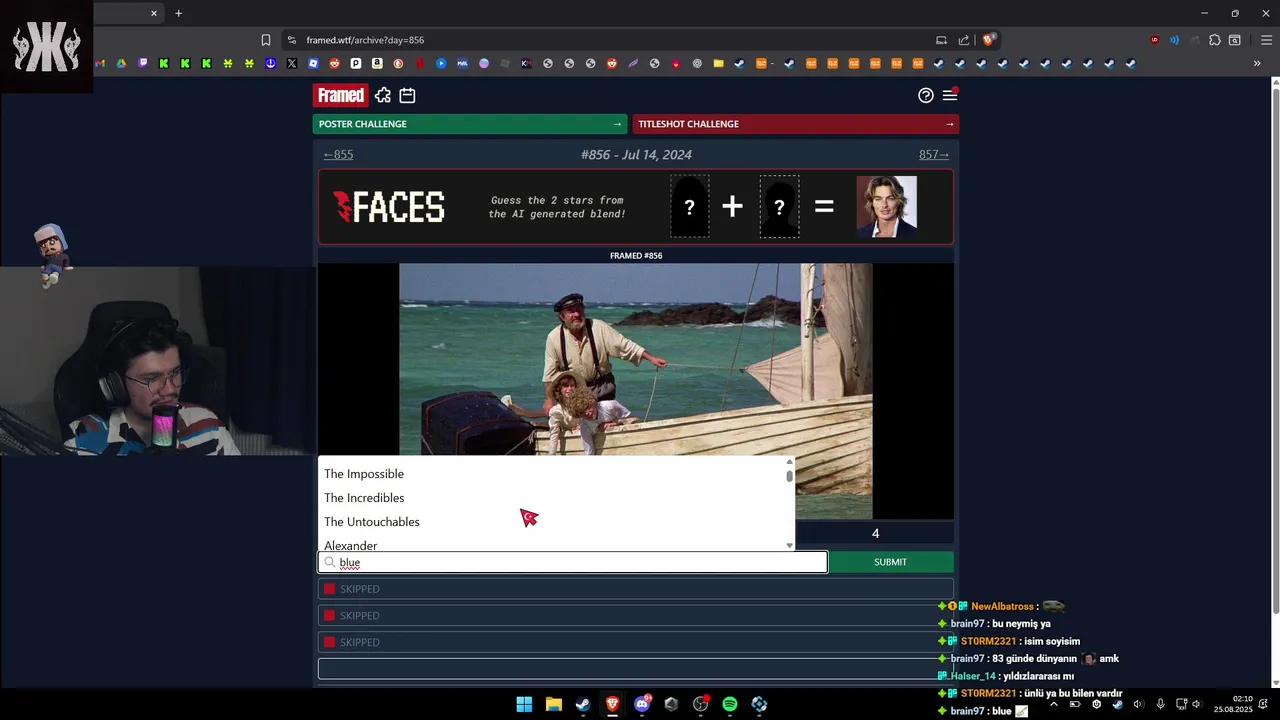
Task: Open the Gmail bookmark
Action: [100, 63]
